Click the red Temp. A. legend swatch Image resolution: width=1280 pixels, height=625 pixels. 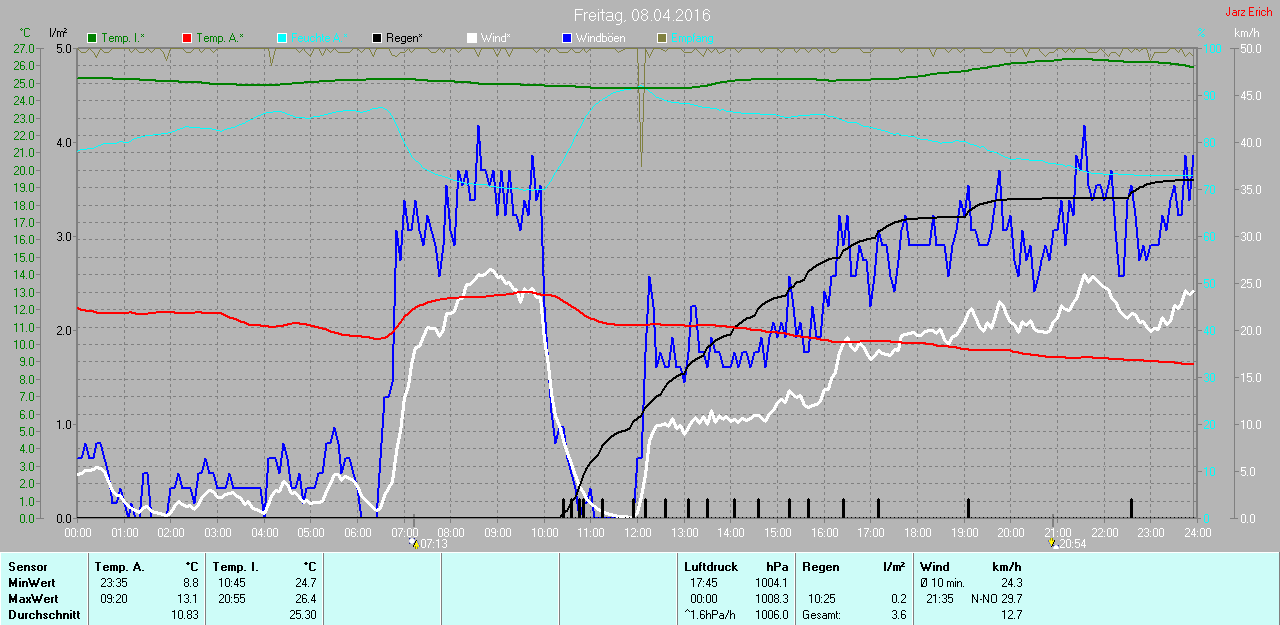click(187, 38)
